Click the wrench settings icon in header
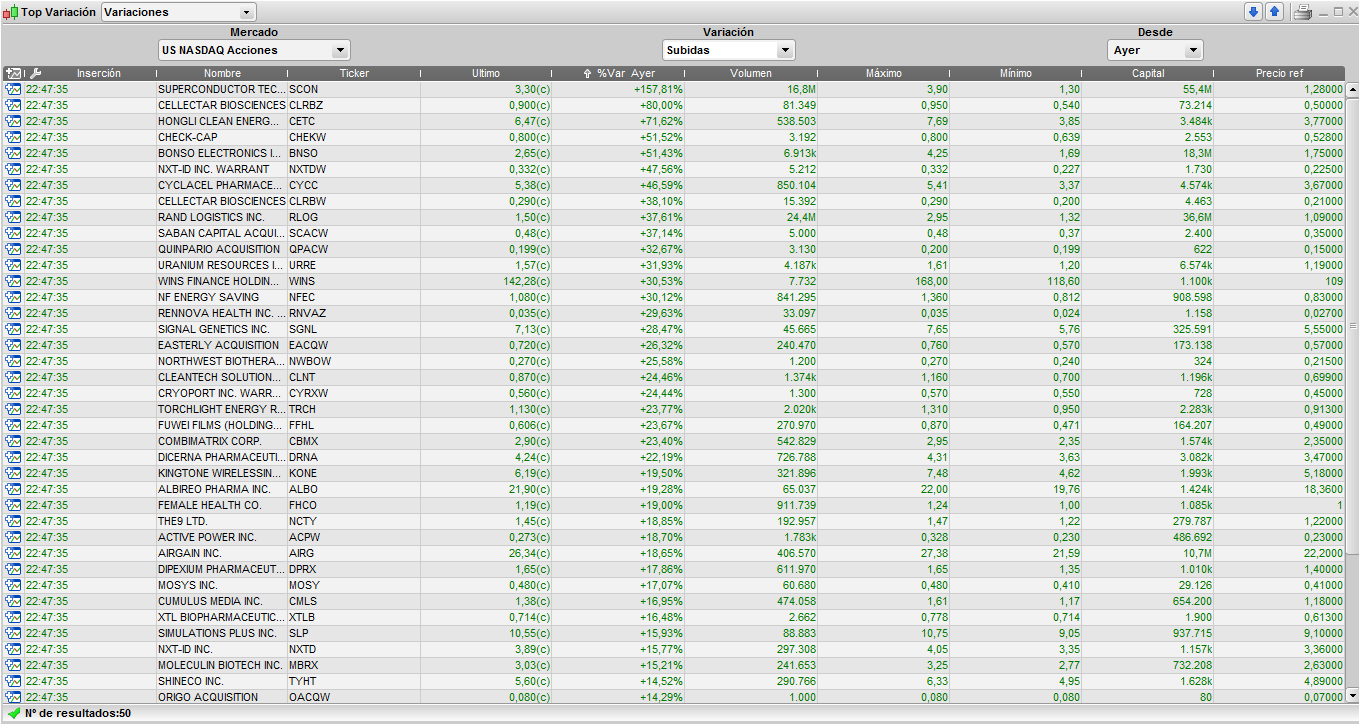 (36, 73)
